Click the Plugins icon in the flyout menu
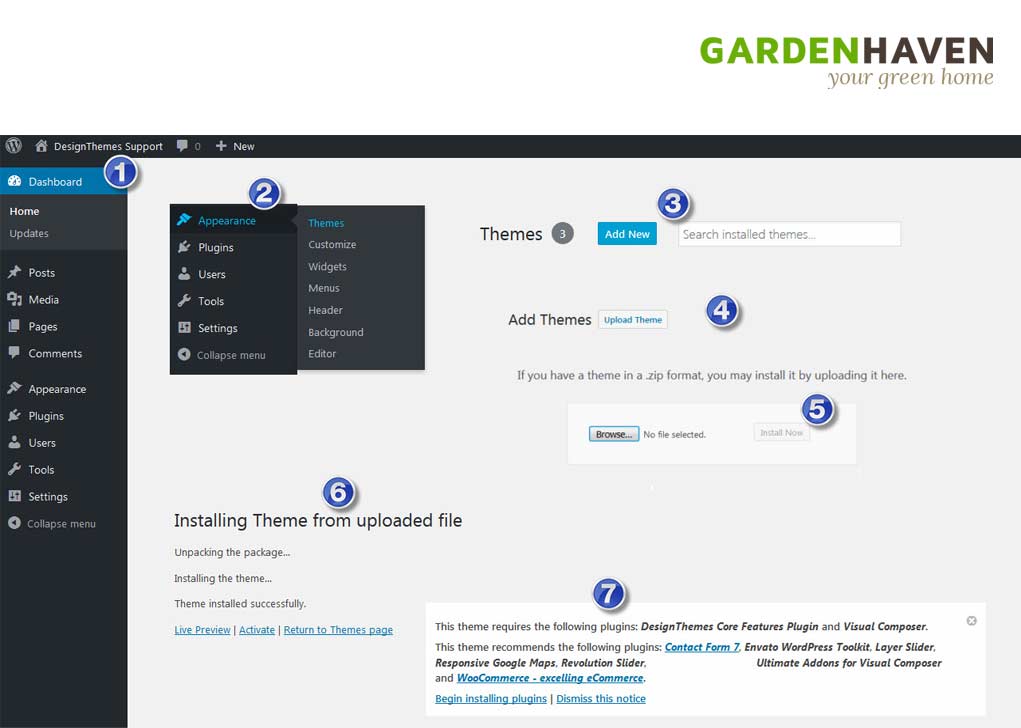This screenshot has height=728, width=1021. [184, 247]
